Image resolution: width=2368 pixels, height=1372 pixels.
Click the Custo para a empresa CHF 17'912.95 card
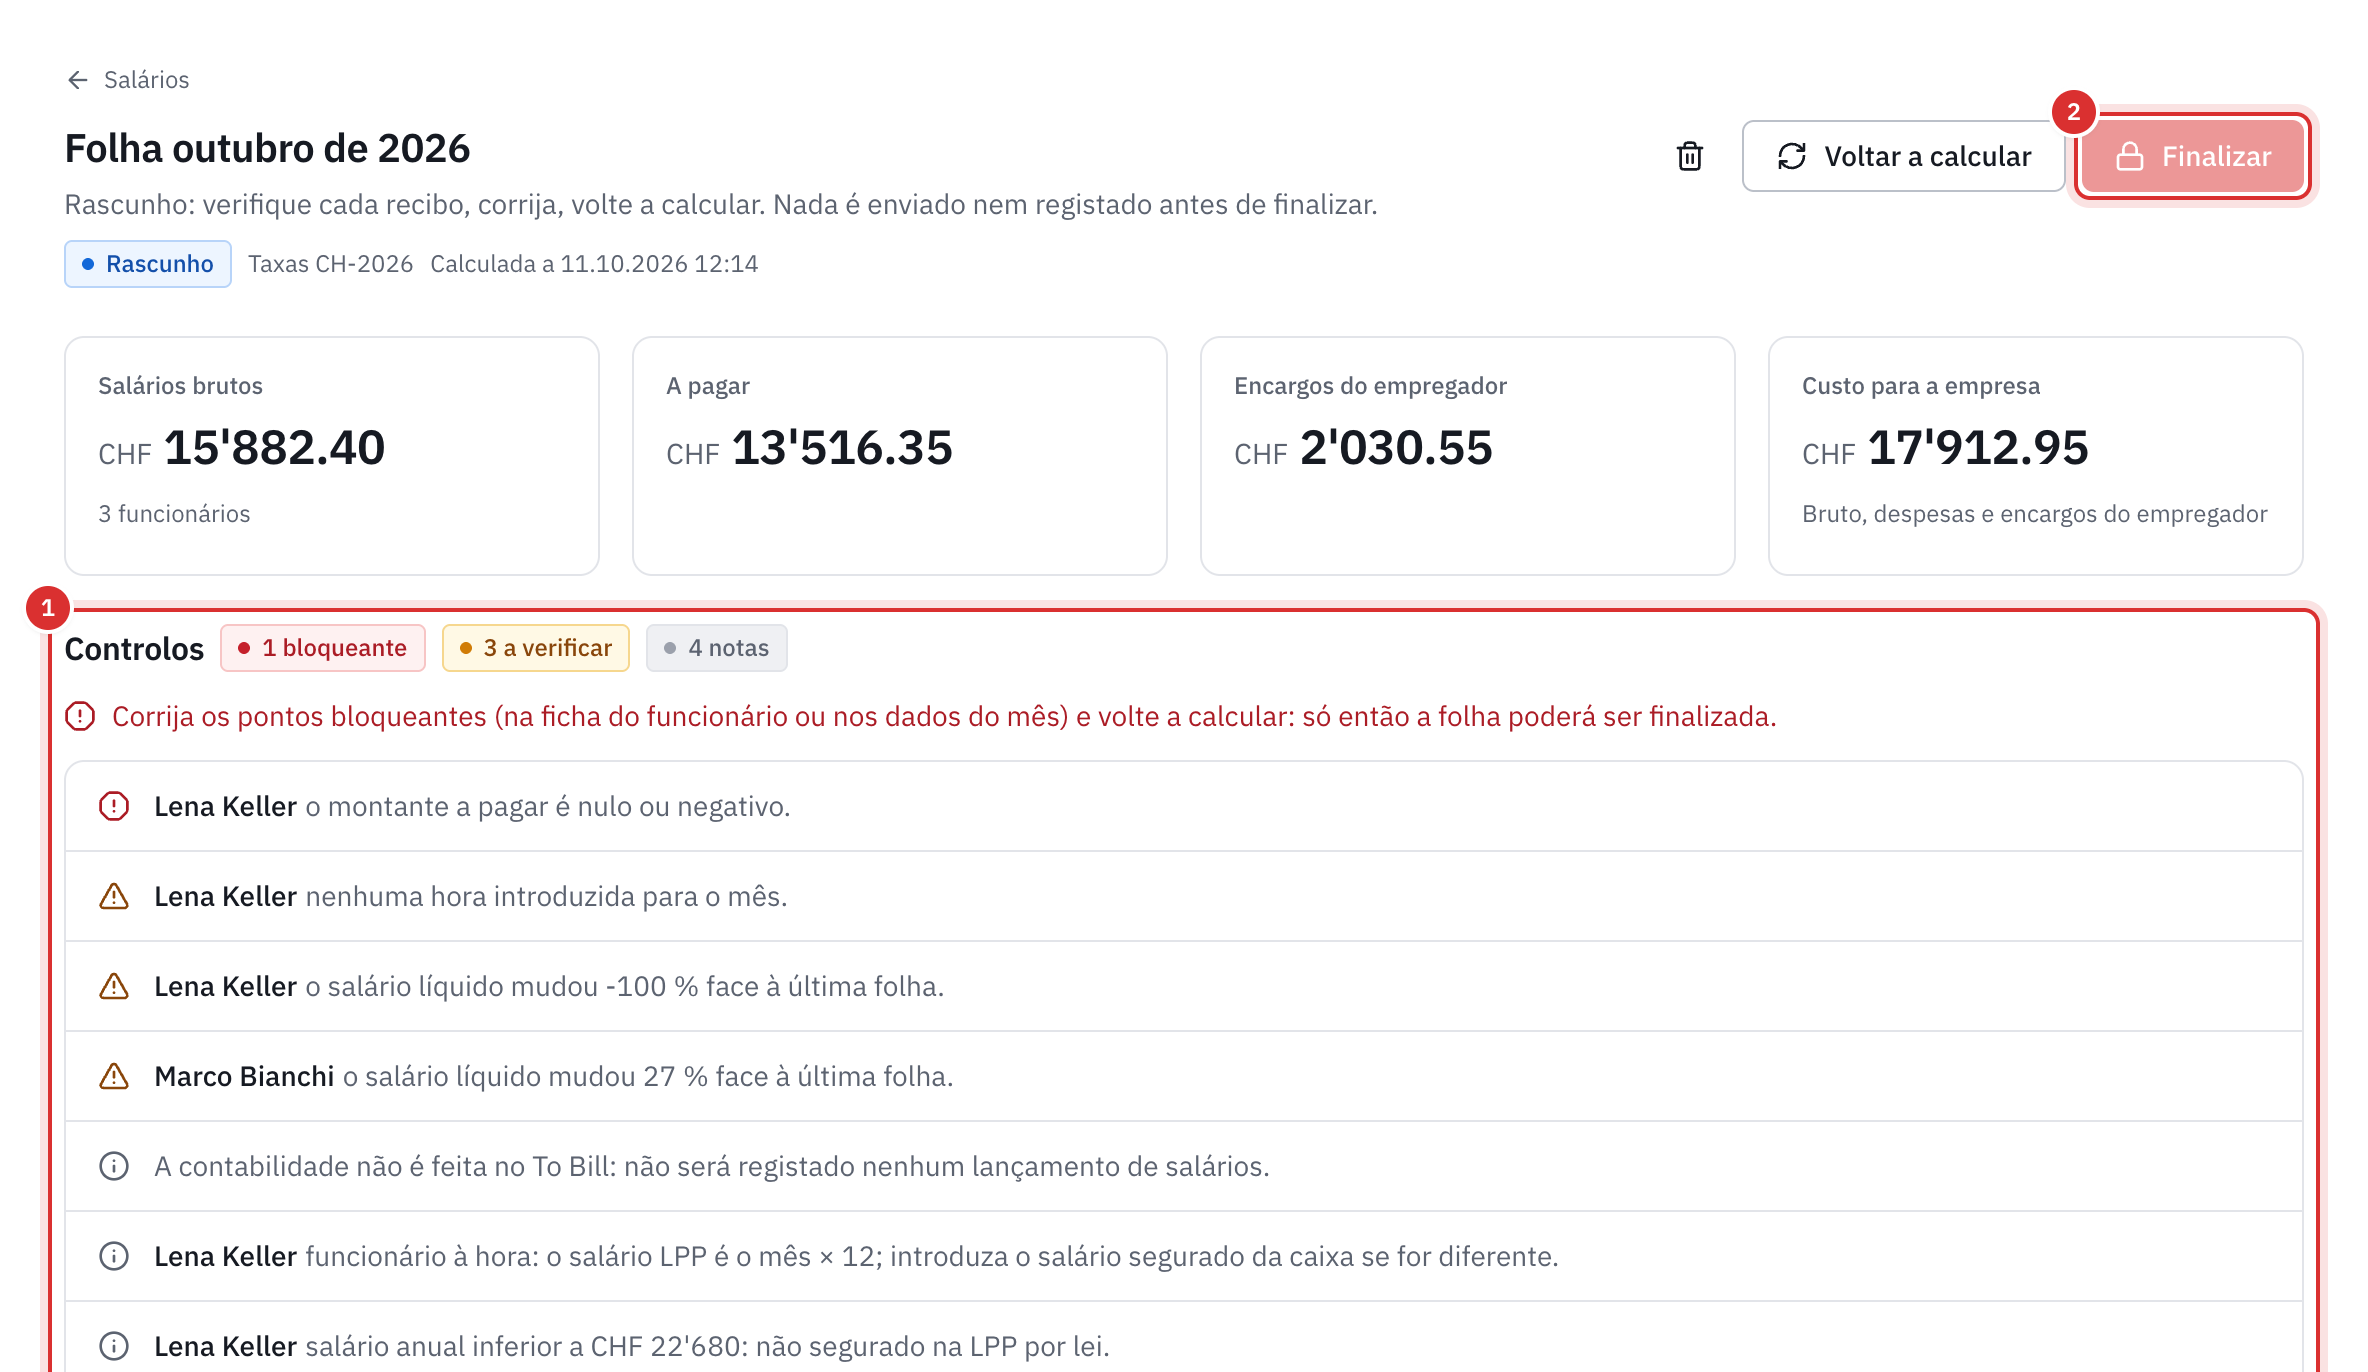click(2036, 456)
